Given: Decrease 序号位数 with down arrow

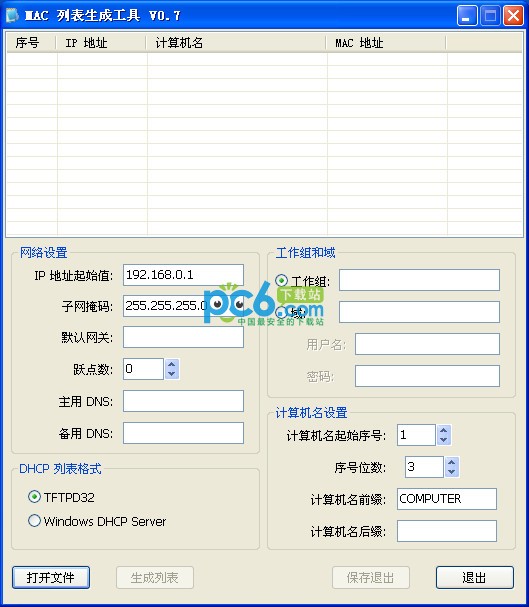Looking at the screenshot, I should point(452,472).
